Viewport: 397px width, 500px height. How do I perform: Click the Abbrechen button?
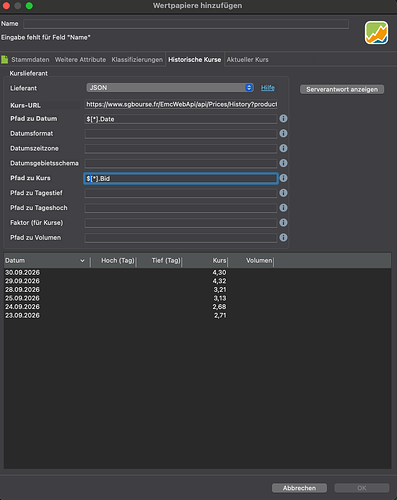tap(299, 488)
